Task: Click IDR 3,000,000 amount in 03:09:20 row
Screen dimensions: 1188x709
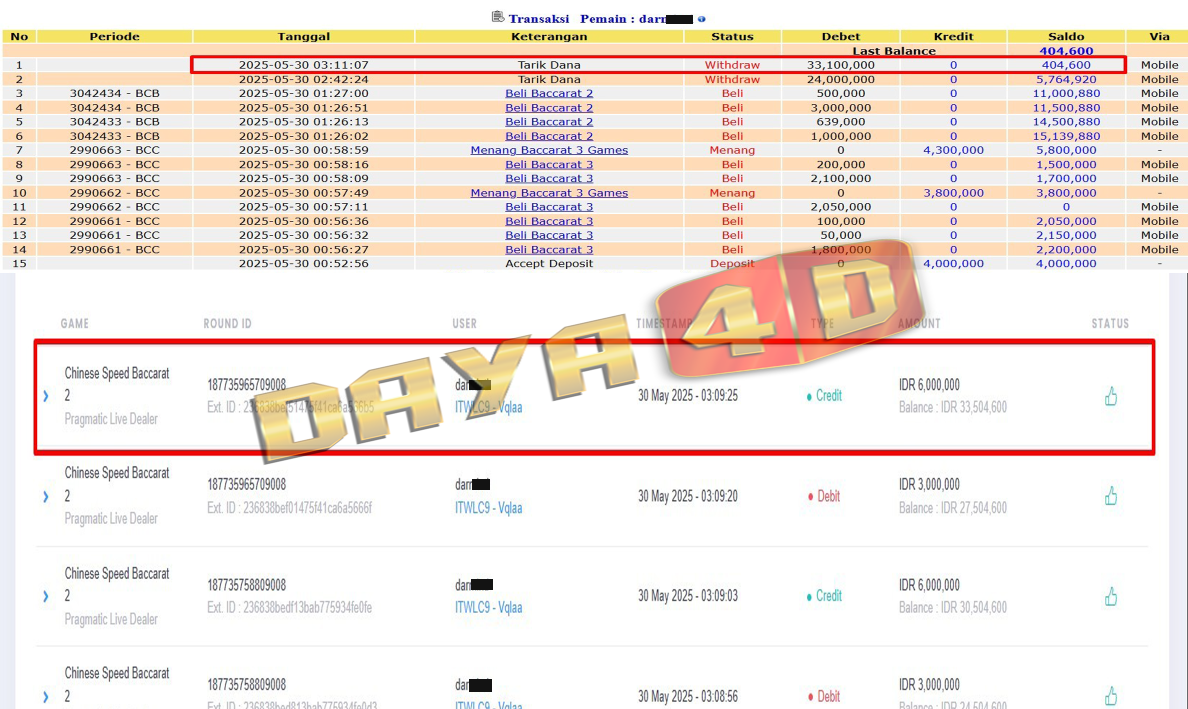Action: click(x=930, y=485)
